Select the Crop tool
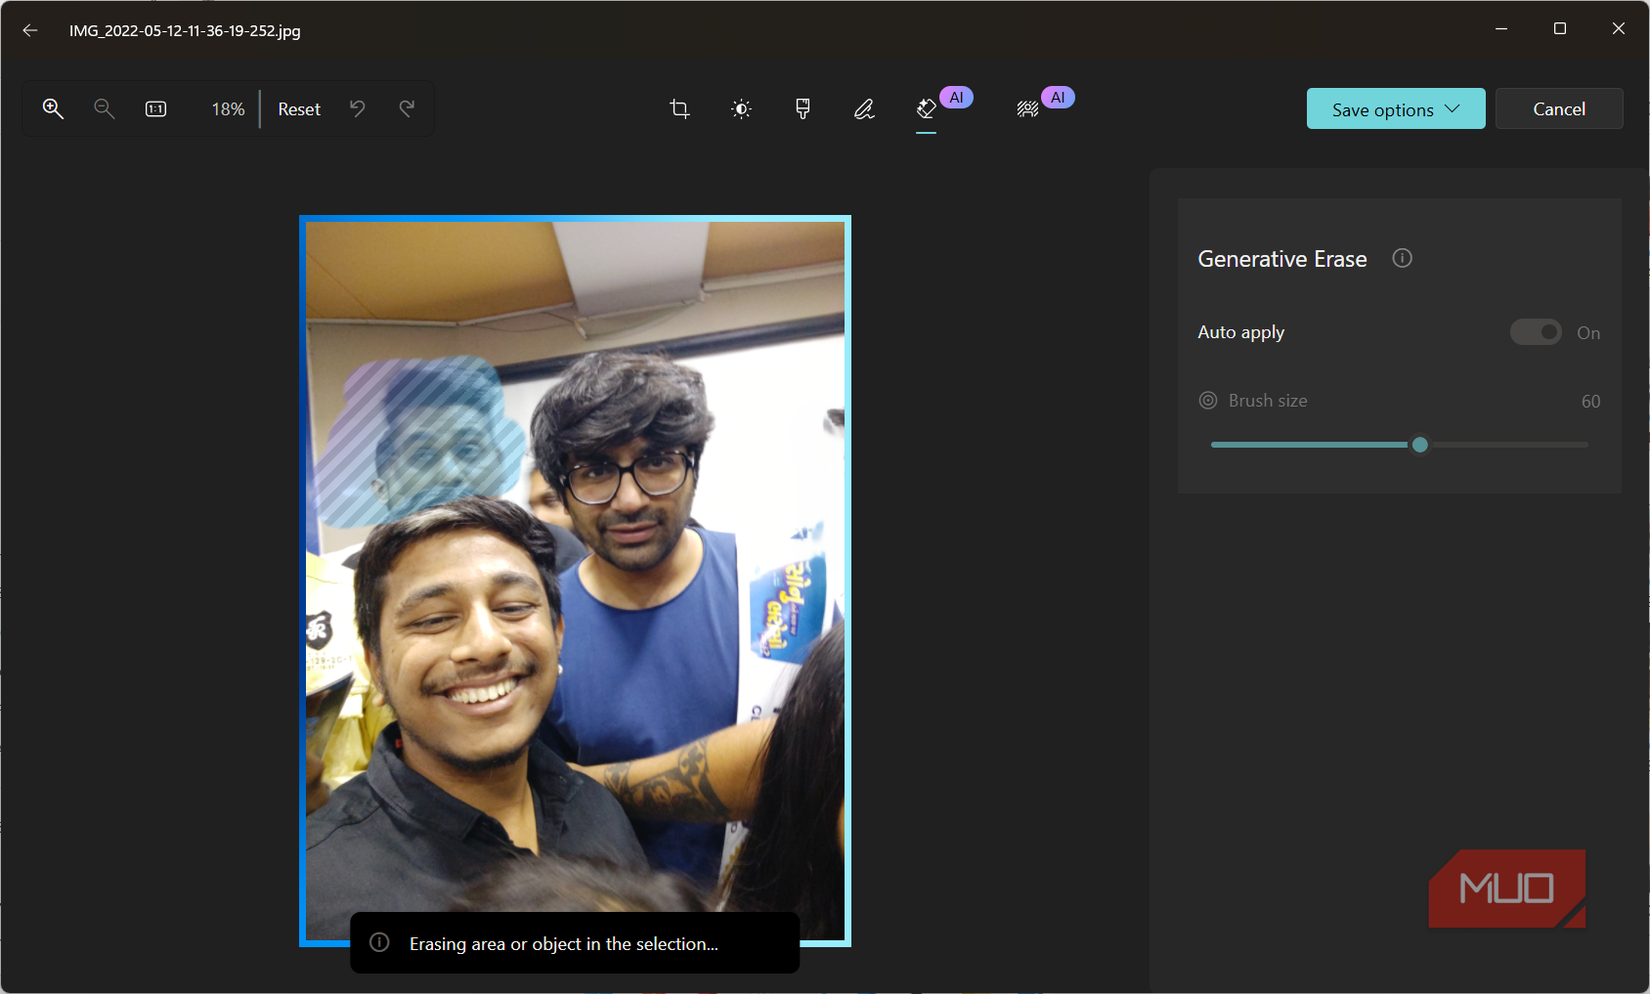 (x=679, y=109)
